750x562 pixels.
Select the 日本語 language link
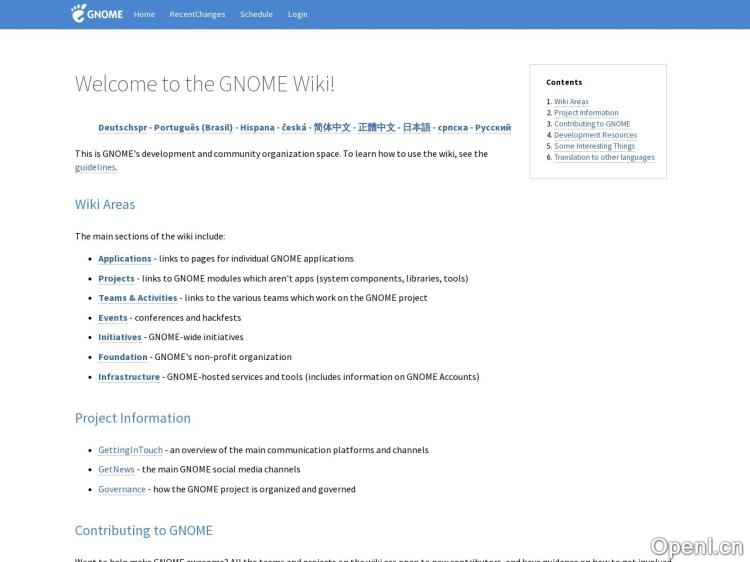pos(416,128)
